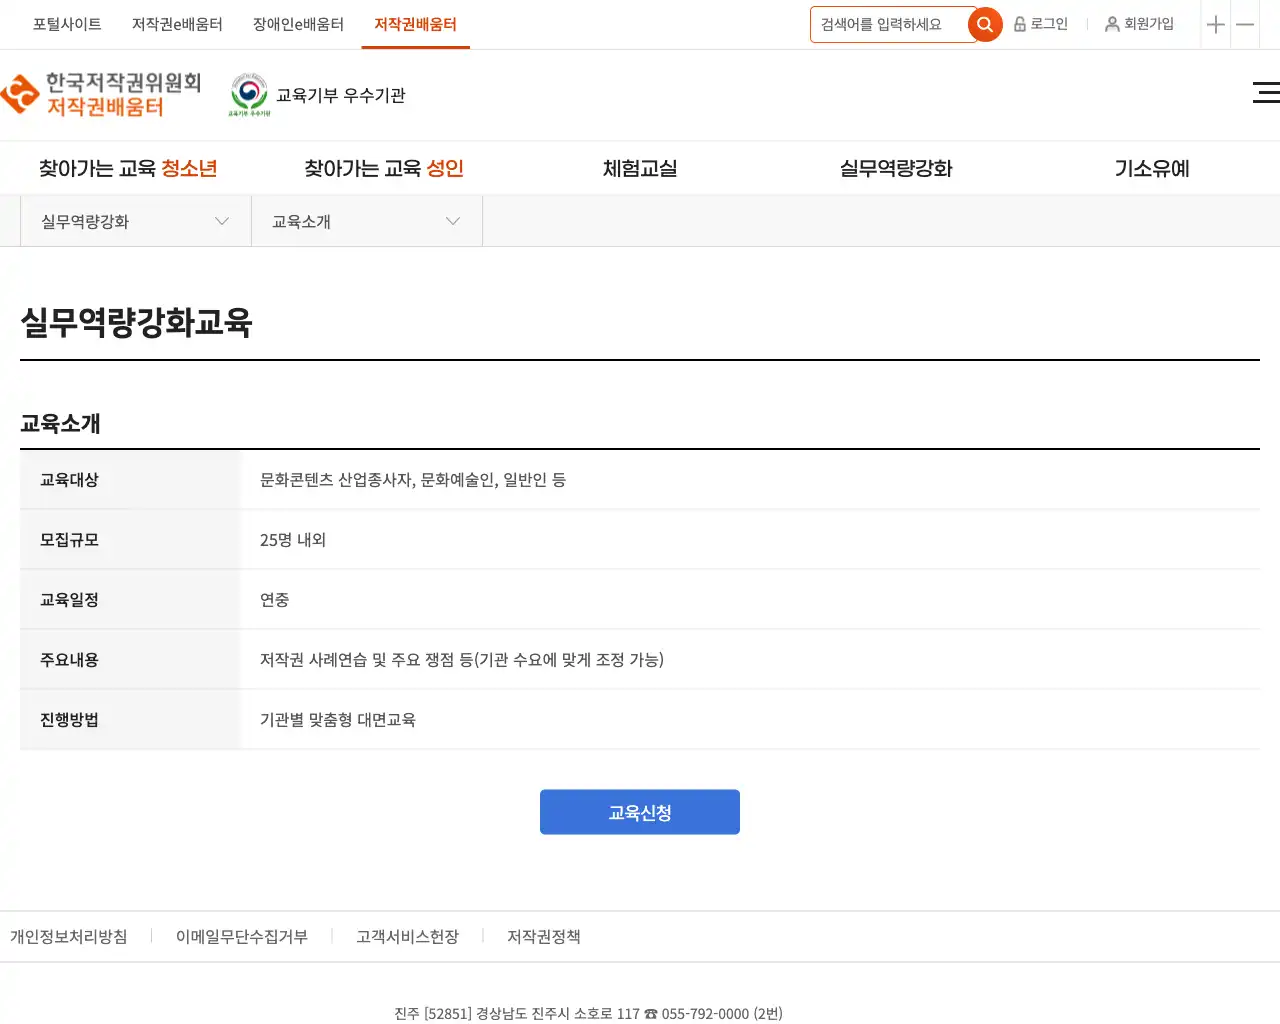Open the hamburger menu icon
Viewport: 1280px width, 1024px height.
(1265, 93)
